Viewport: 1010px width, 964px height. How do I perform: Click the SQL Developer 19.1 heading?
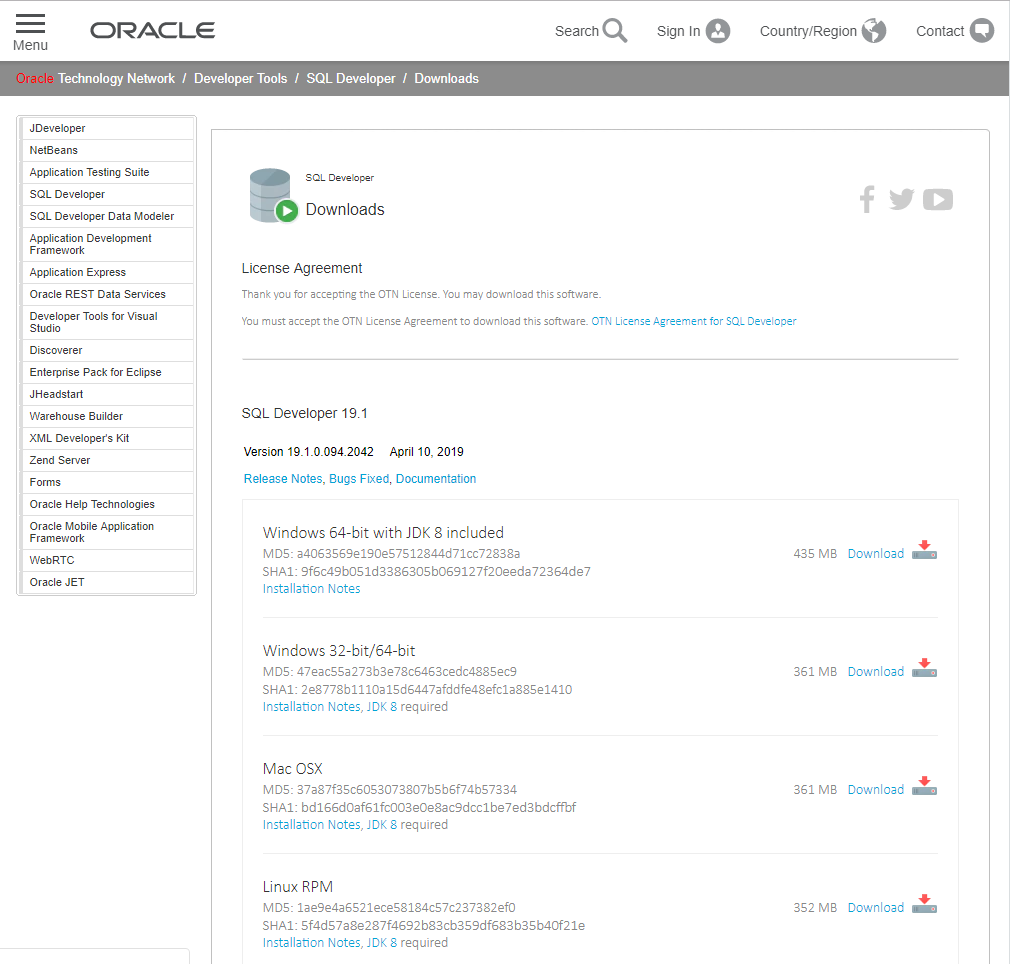click(x=304, y=413)
